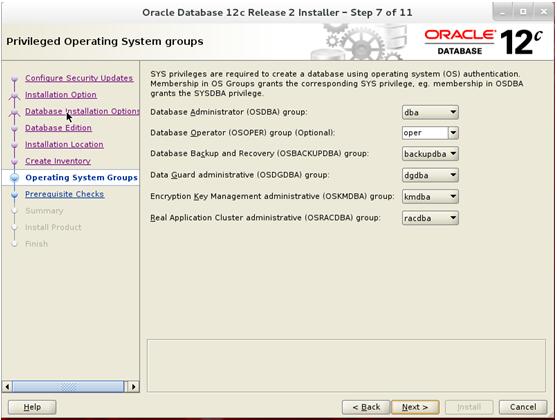Maximize the installer window
This screenshot has width=557, height=420.
(x=523, y=12)
